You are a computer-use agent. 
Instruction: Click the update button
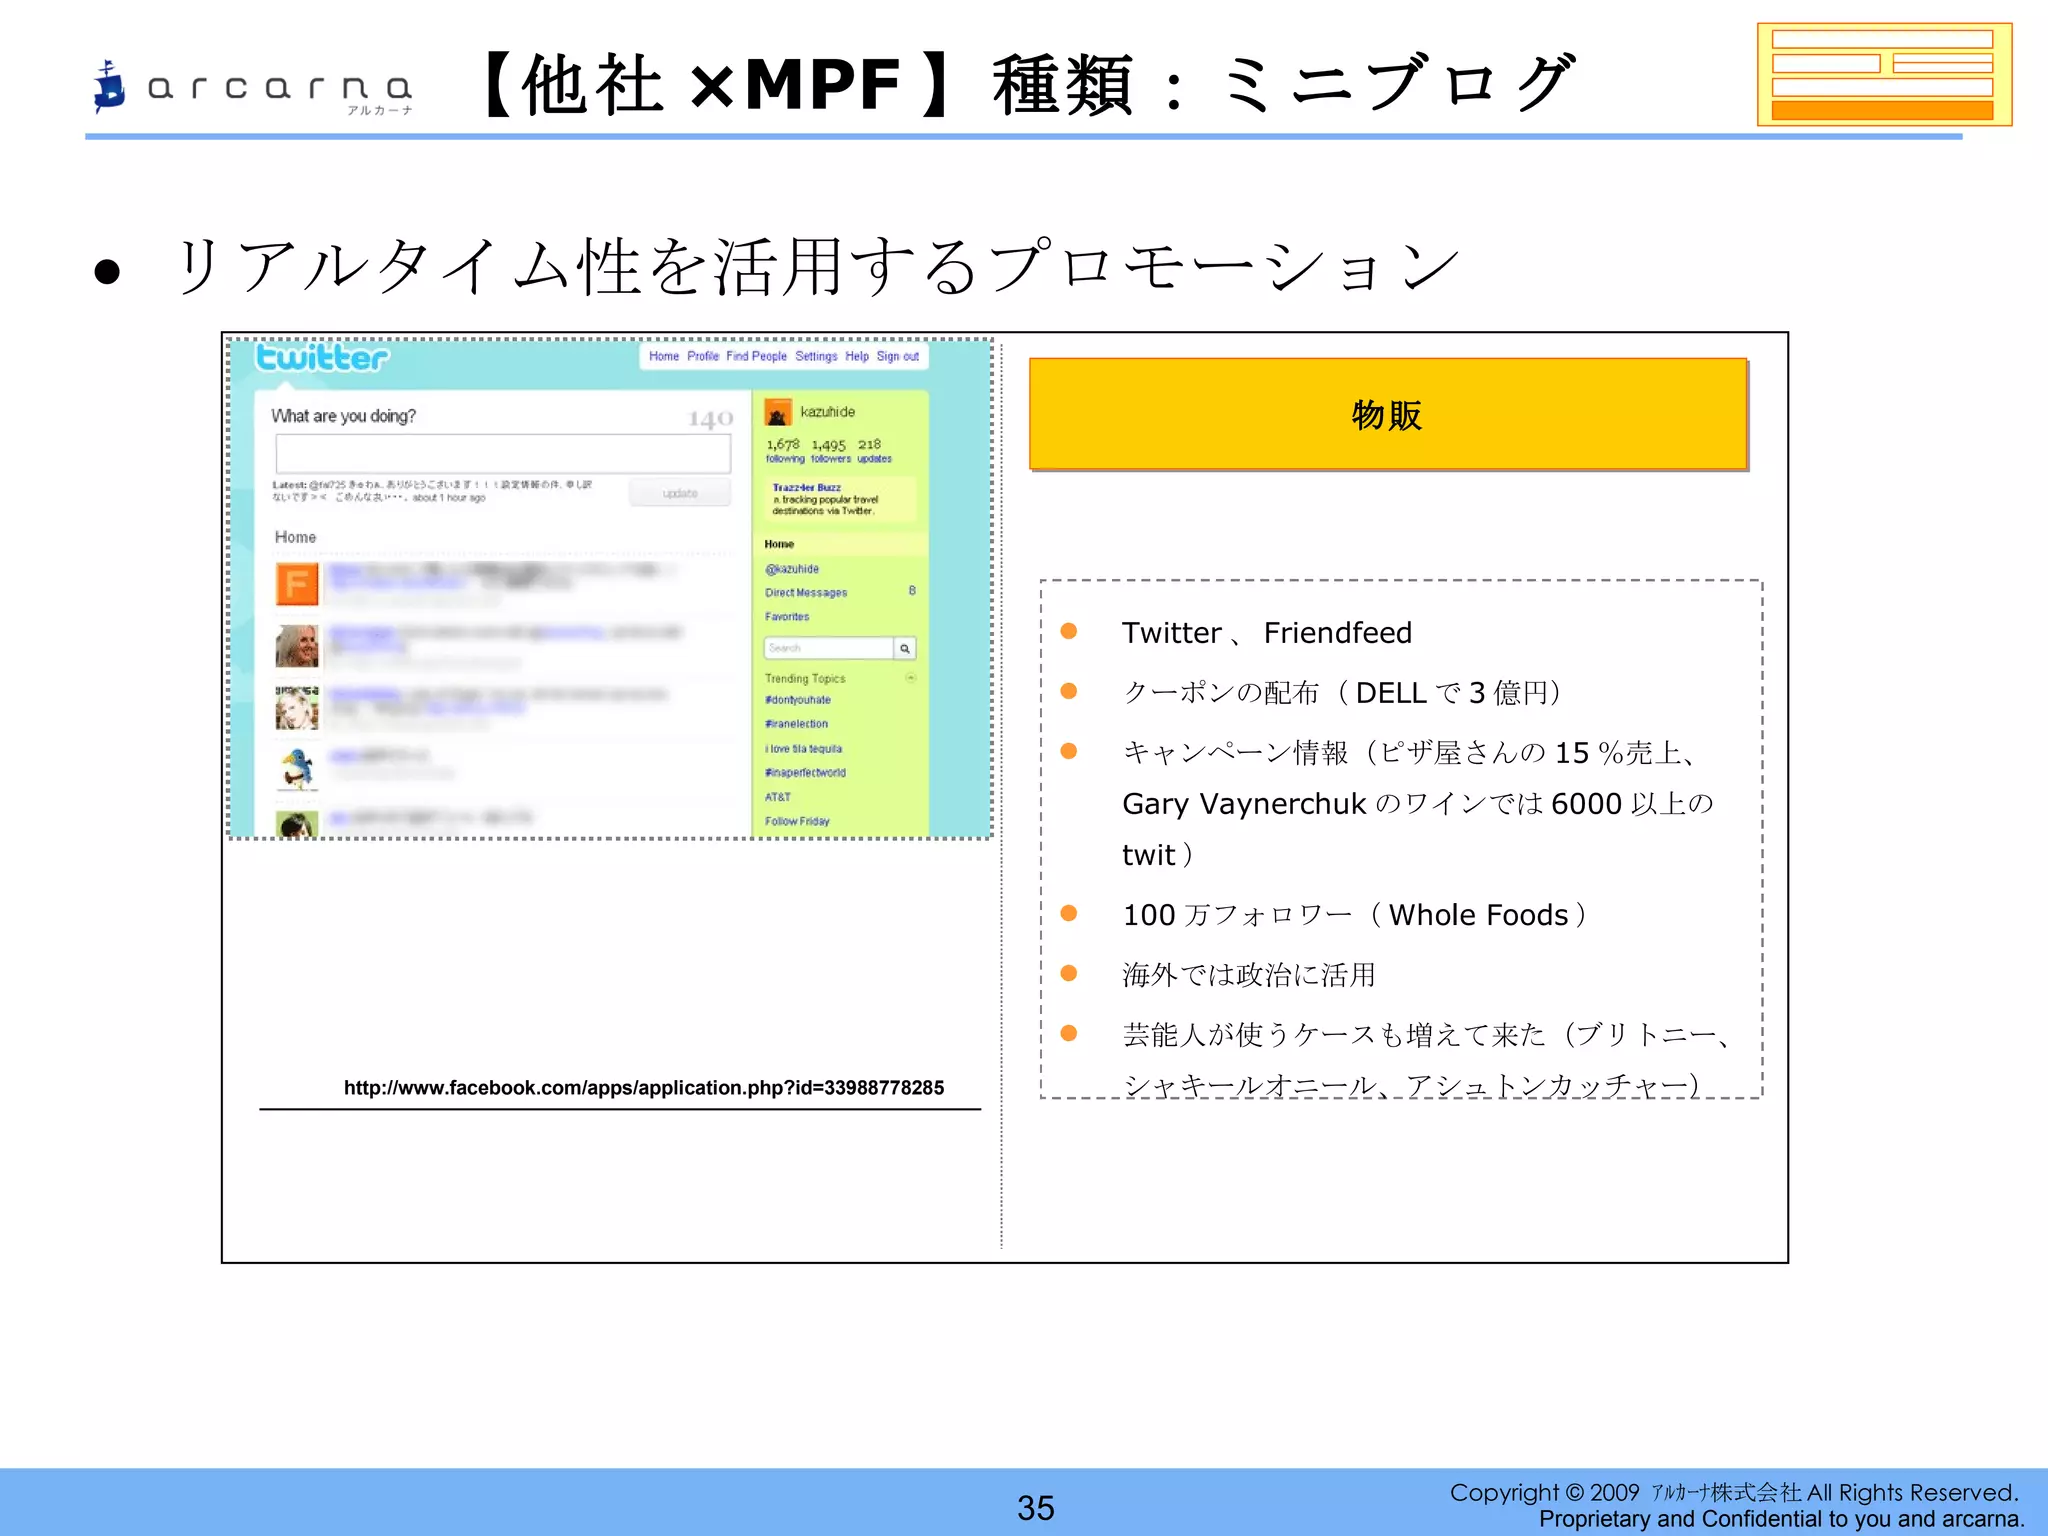click(x=680, y=493)
